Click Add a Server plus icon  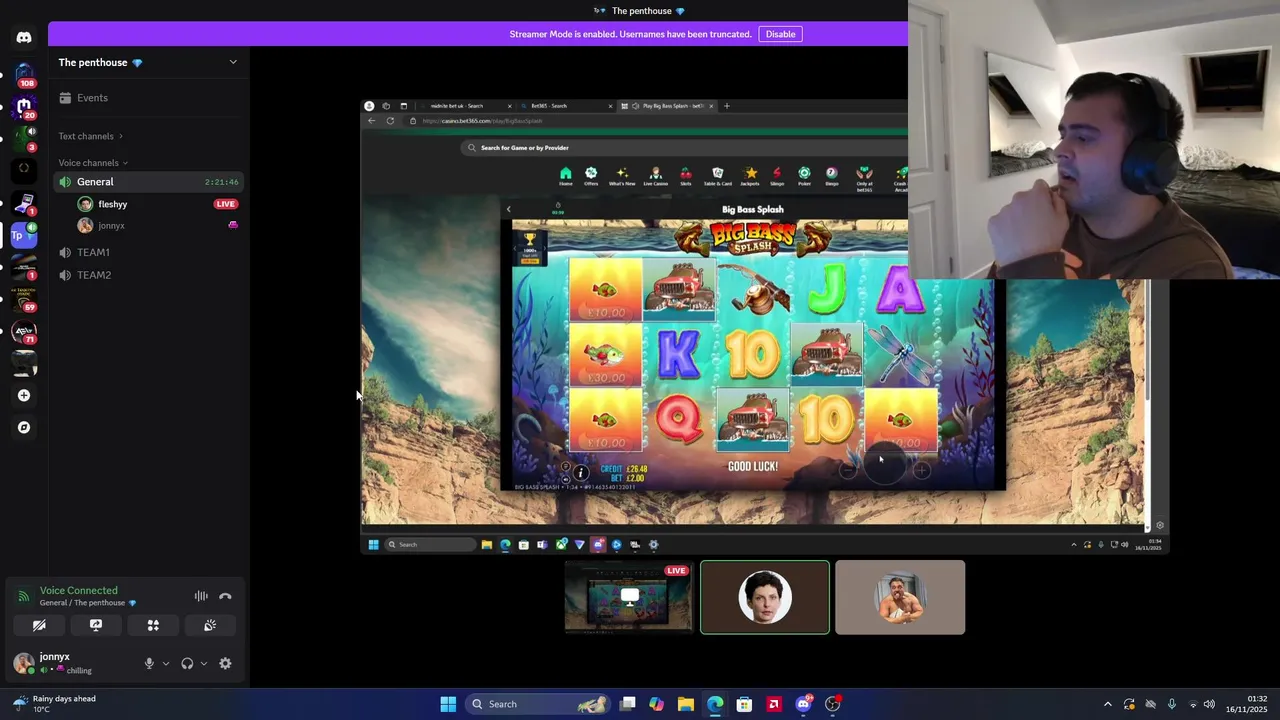[24, 395]
